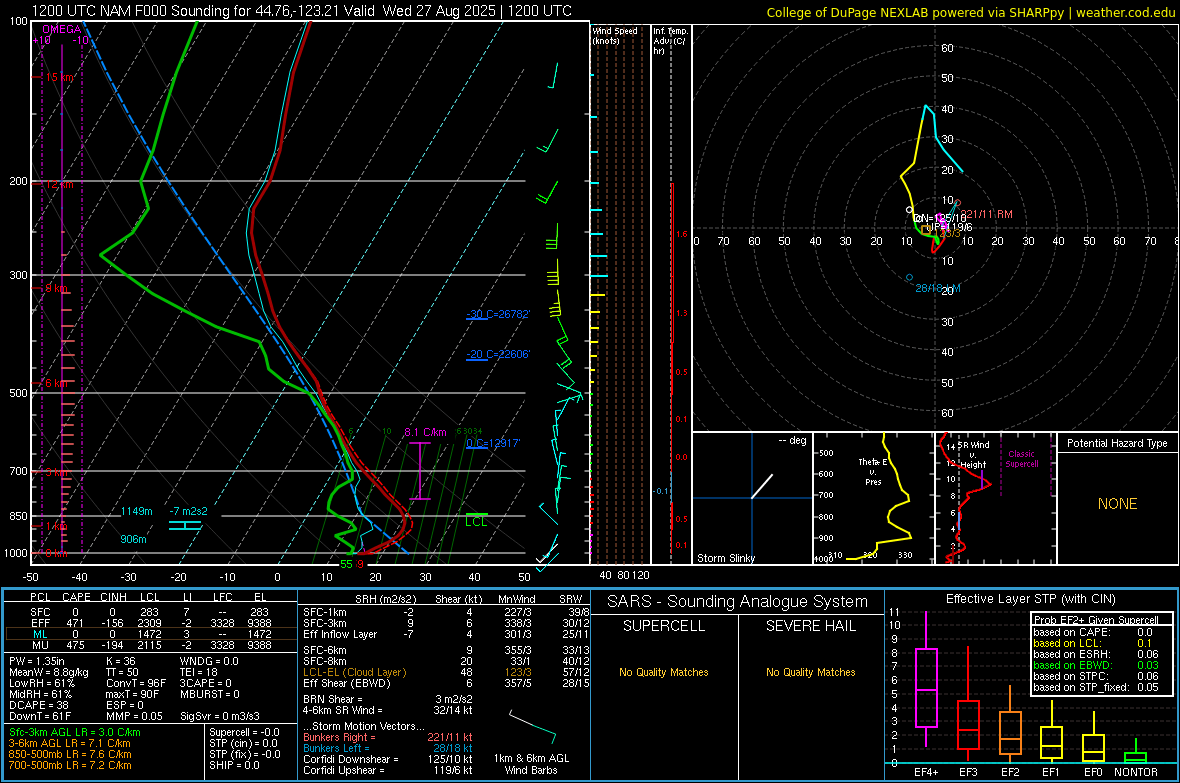Click the Storm Slinky panel label

point(725,558)
